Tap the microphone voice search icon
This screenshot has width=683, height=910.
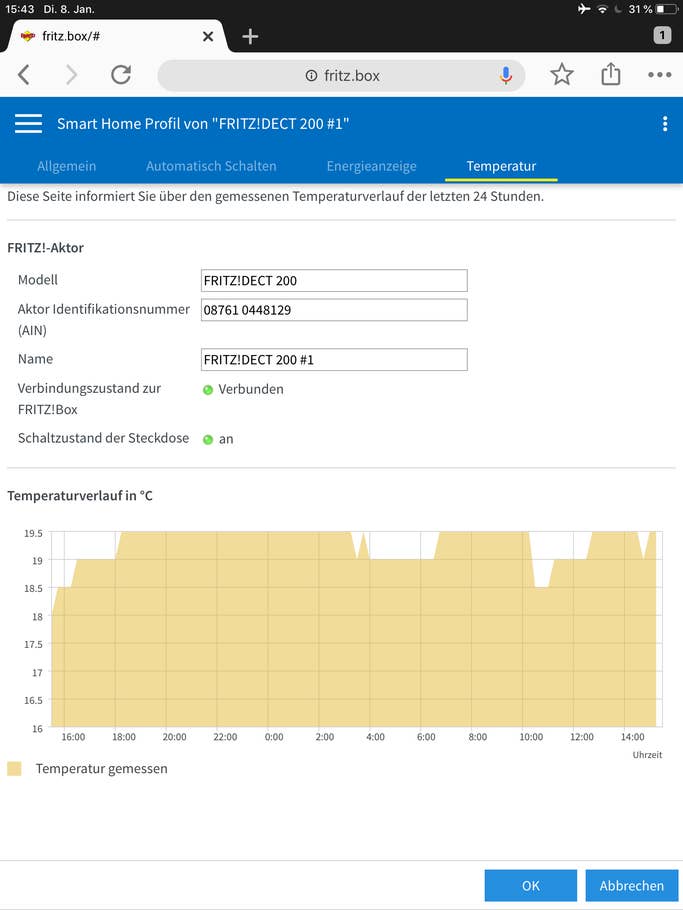[506, 75]
